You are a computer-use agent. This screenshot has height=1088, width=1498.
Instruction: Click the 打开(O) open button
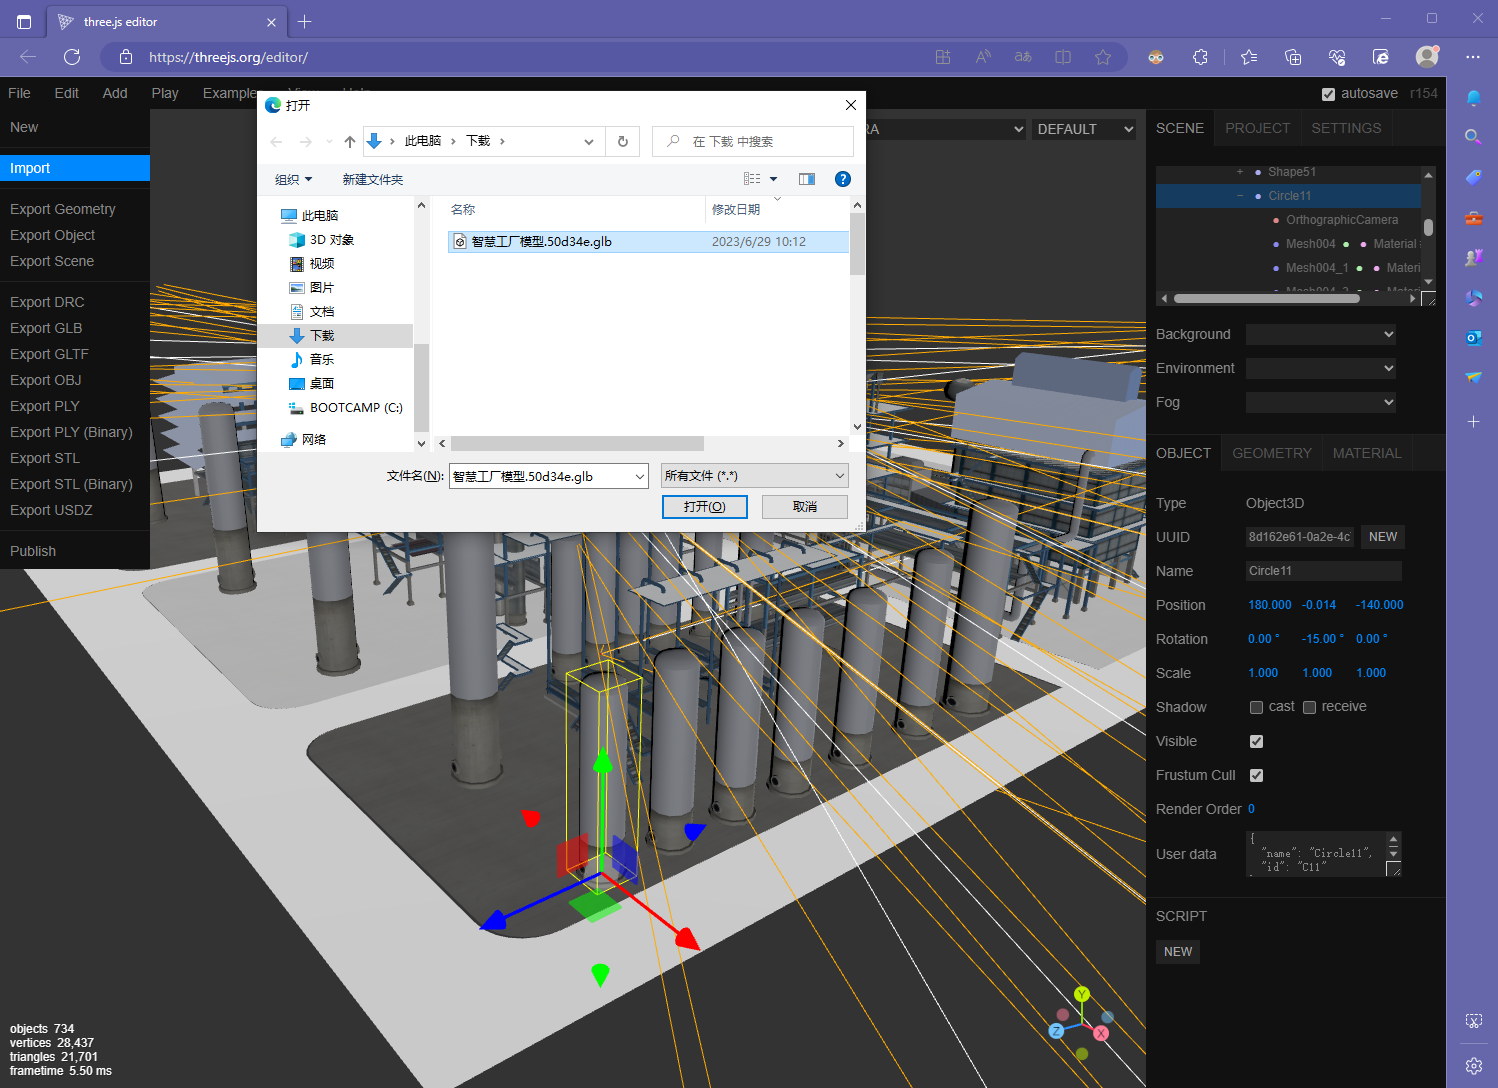[704, 507]
